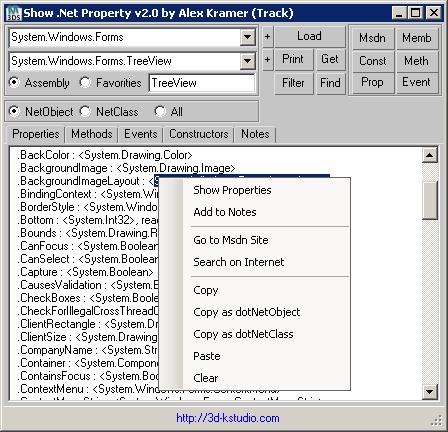Click the resize grip in status bar corner
This screenshot has width=448, height=432.
coord(437,421)
